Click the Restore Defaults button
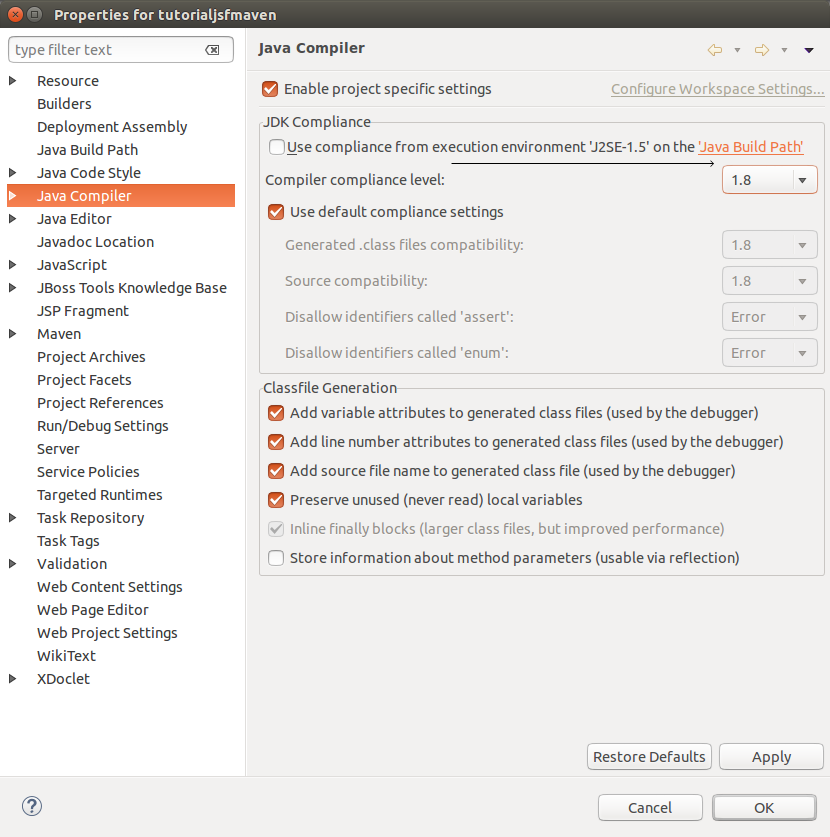The height and width of the screenshot is (837, 830). tap(649, 756)
